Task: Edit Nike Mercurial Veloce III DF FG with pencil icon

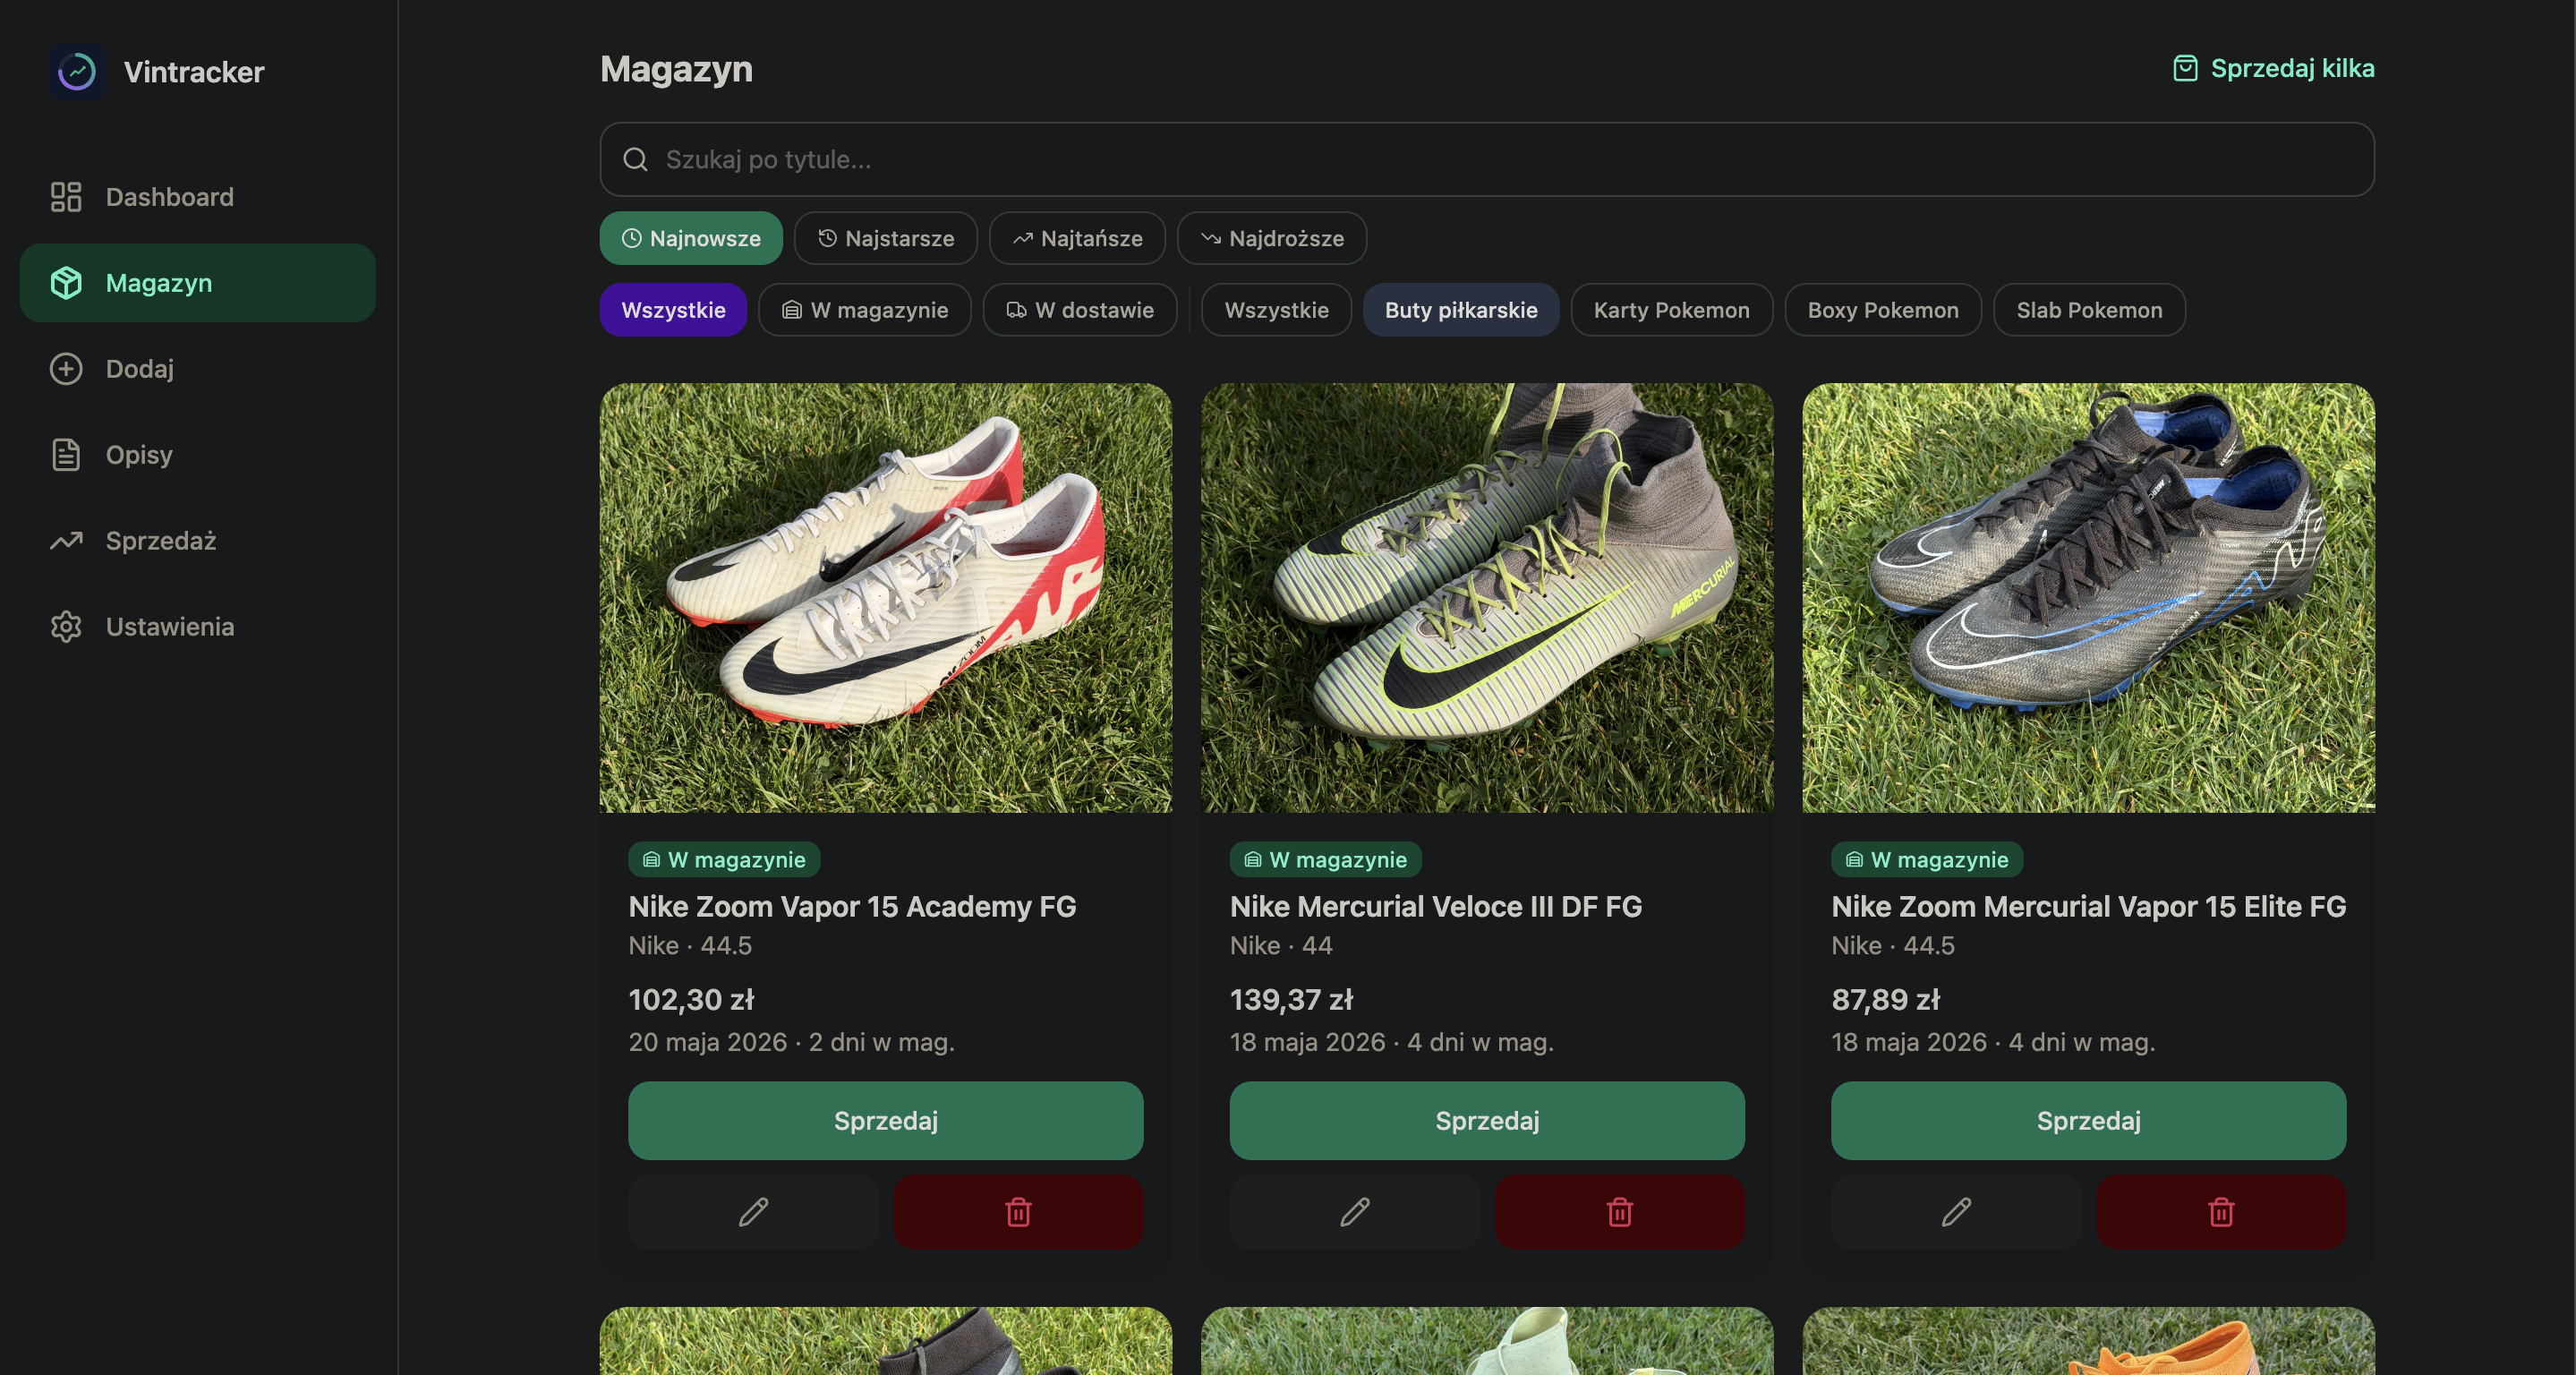Action: (1355, 1212)
